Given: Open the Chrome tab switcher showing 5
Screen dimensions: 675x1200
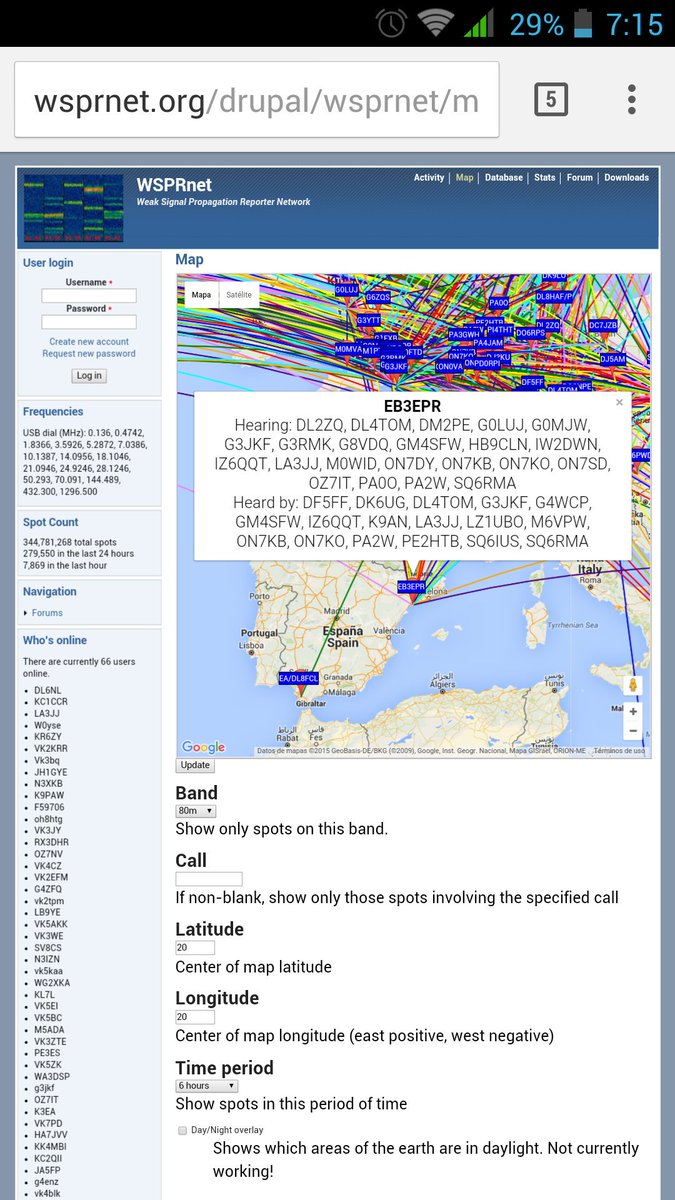Looking at the screenshot, I should click(550, 99).
